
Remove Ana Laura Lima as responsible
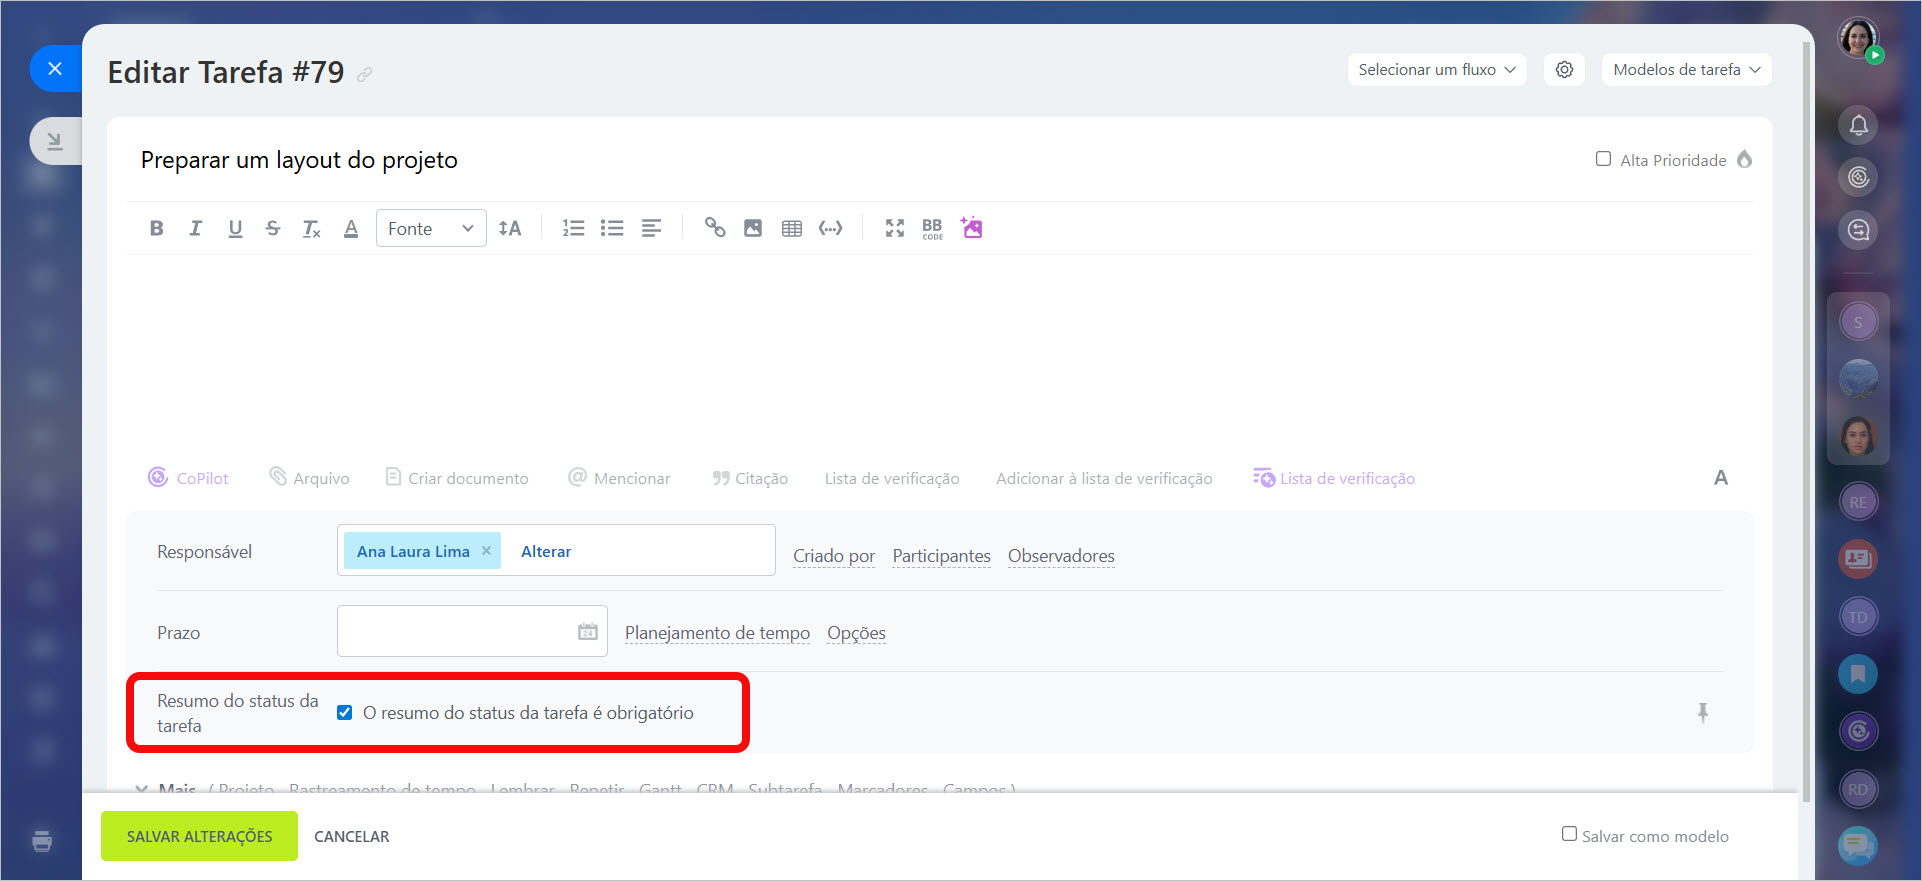pyautogui.click(x=486, y=551)
